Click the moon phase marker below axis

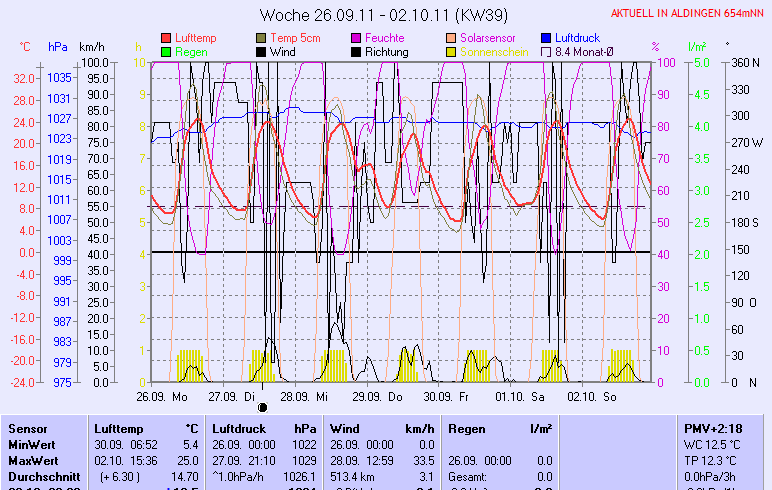pyautogui.click(x=263, y=407)
